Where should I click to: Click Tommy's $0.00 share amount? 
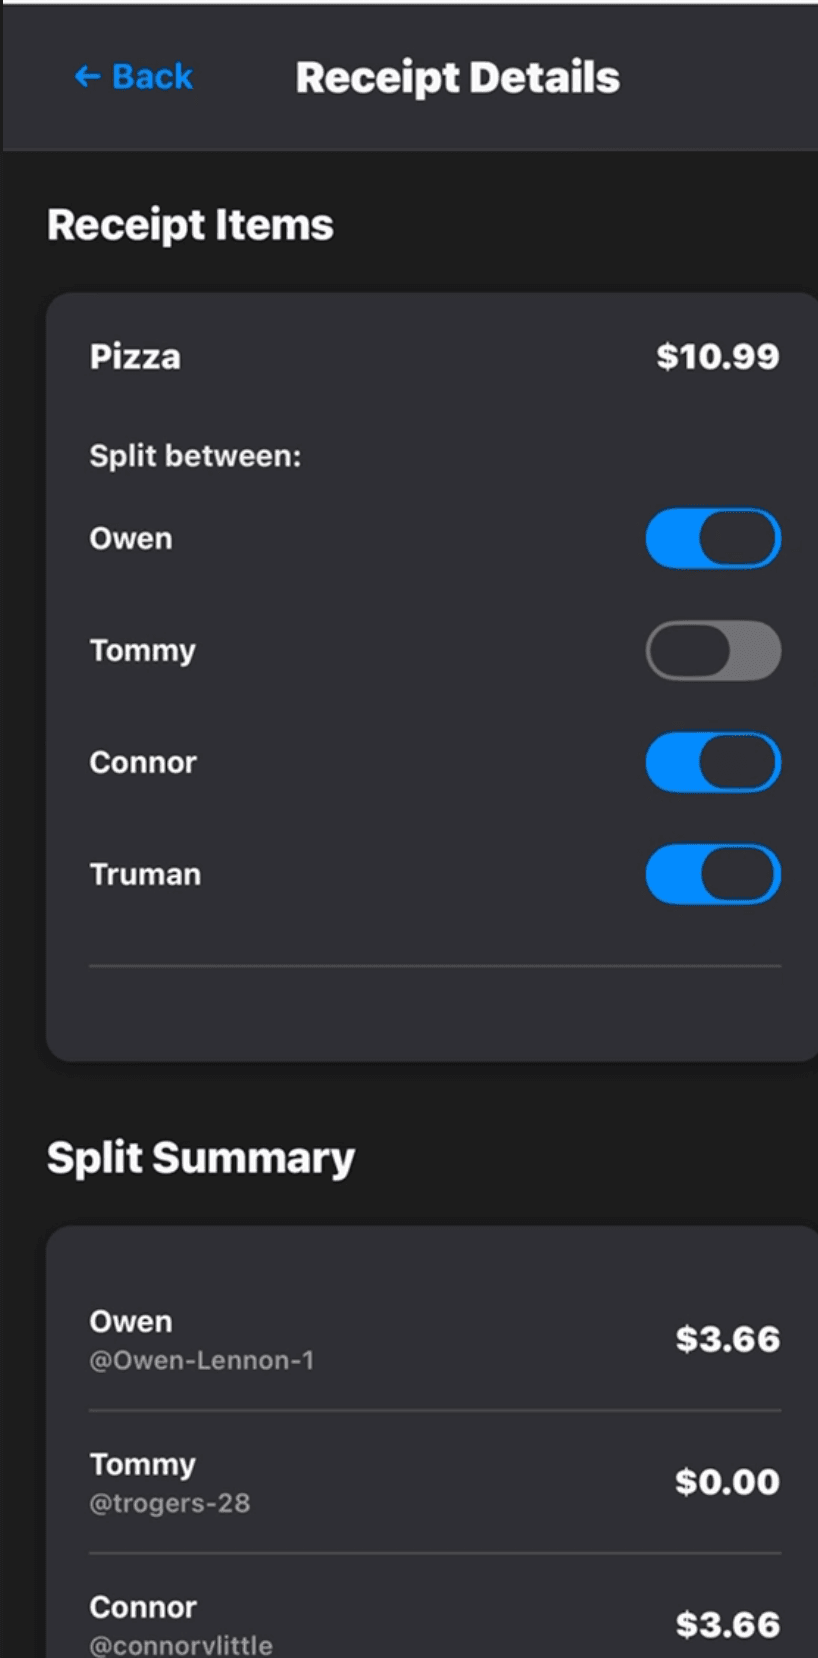pyautogui.click(x=727, y=1482)
